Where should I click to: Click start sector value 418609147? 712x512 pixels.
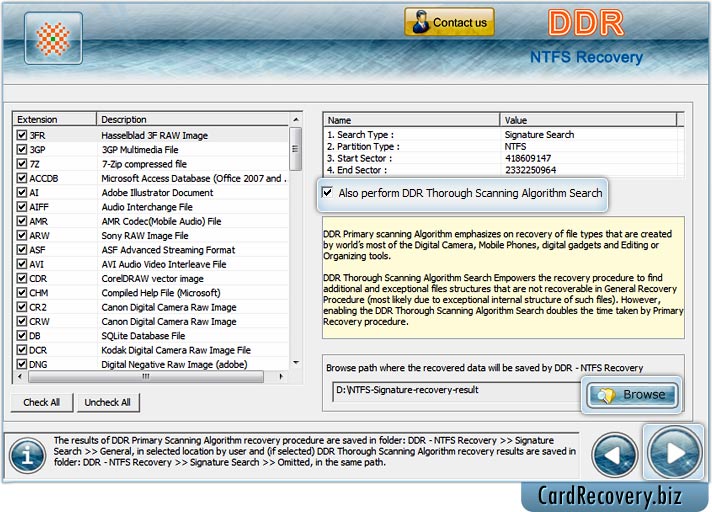pos(528,158)
